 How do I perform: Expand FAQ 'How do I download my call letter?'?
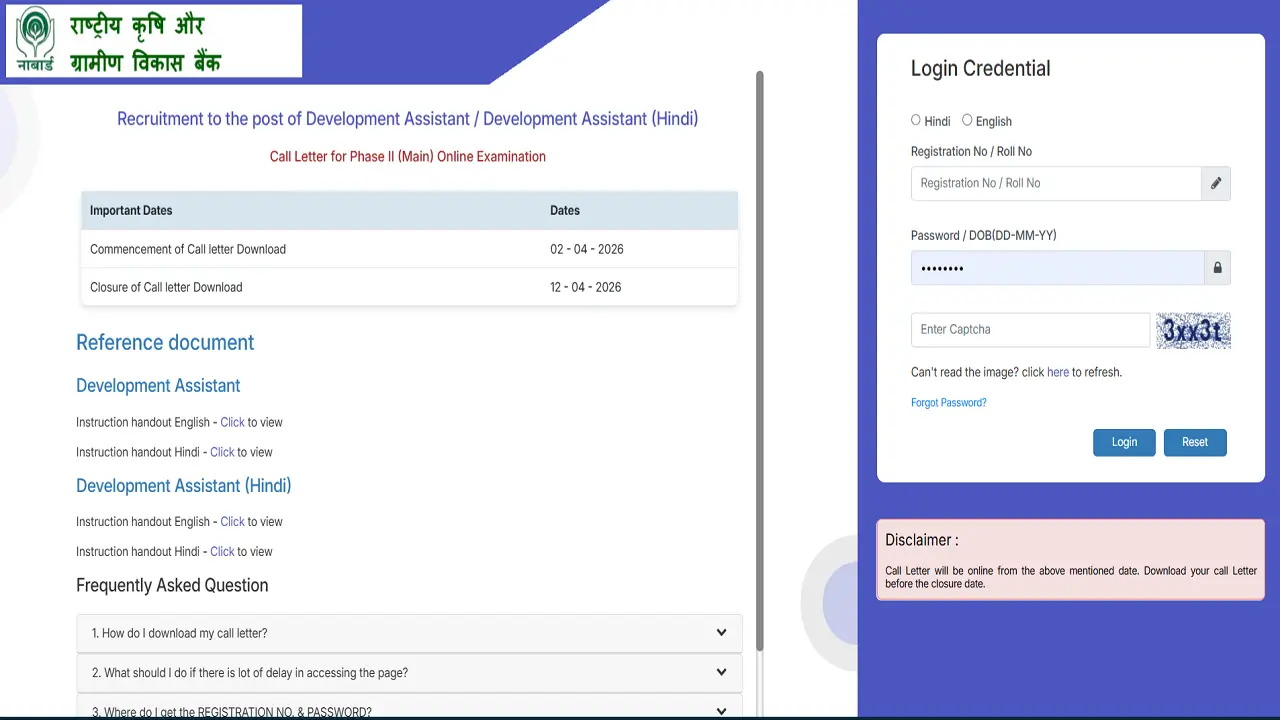click(x=408, y=633)
